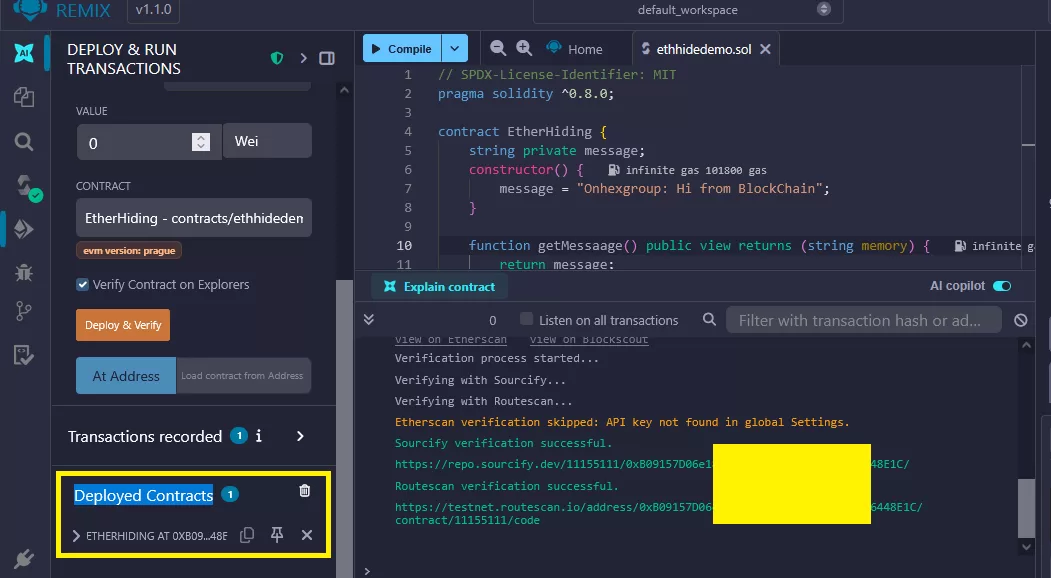This screenshot has width=1051, height=578.
Task: Open the Compile button dropdown arrow
Action: [455, 48]
